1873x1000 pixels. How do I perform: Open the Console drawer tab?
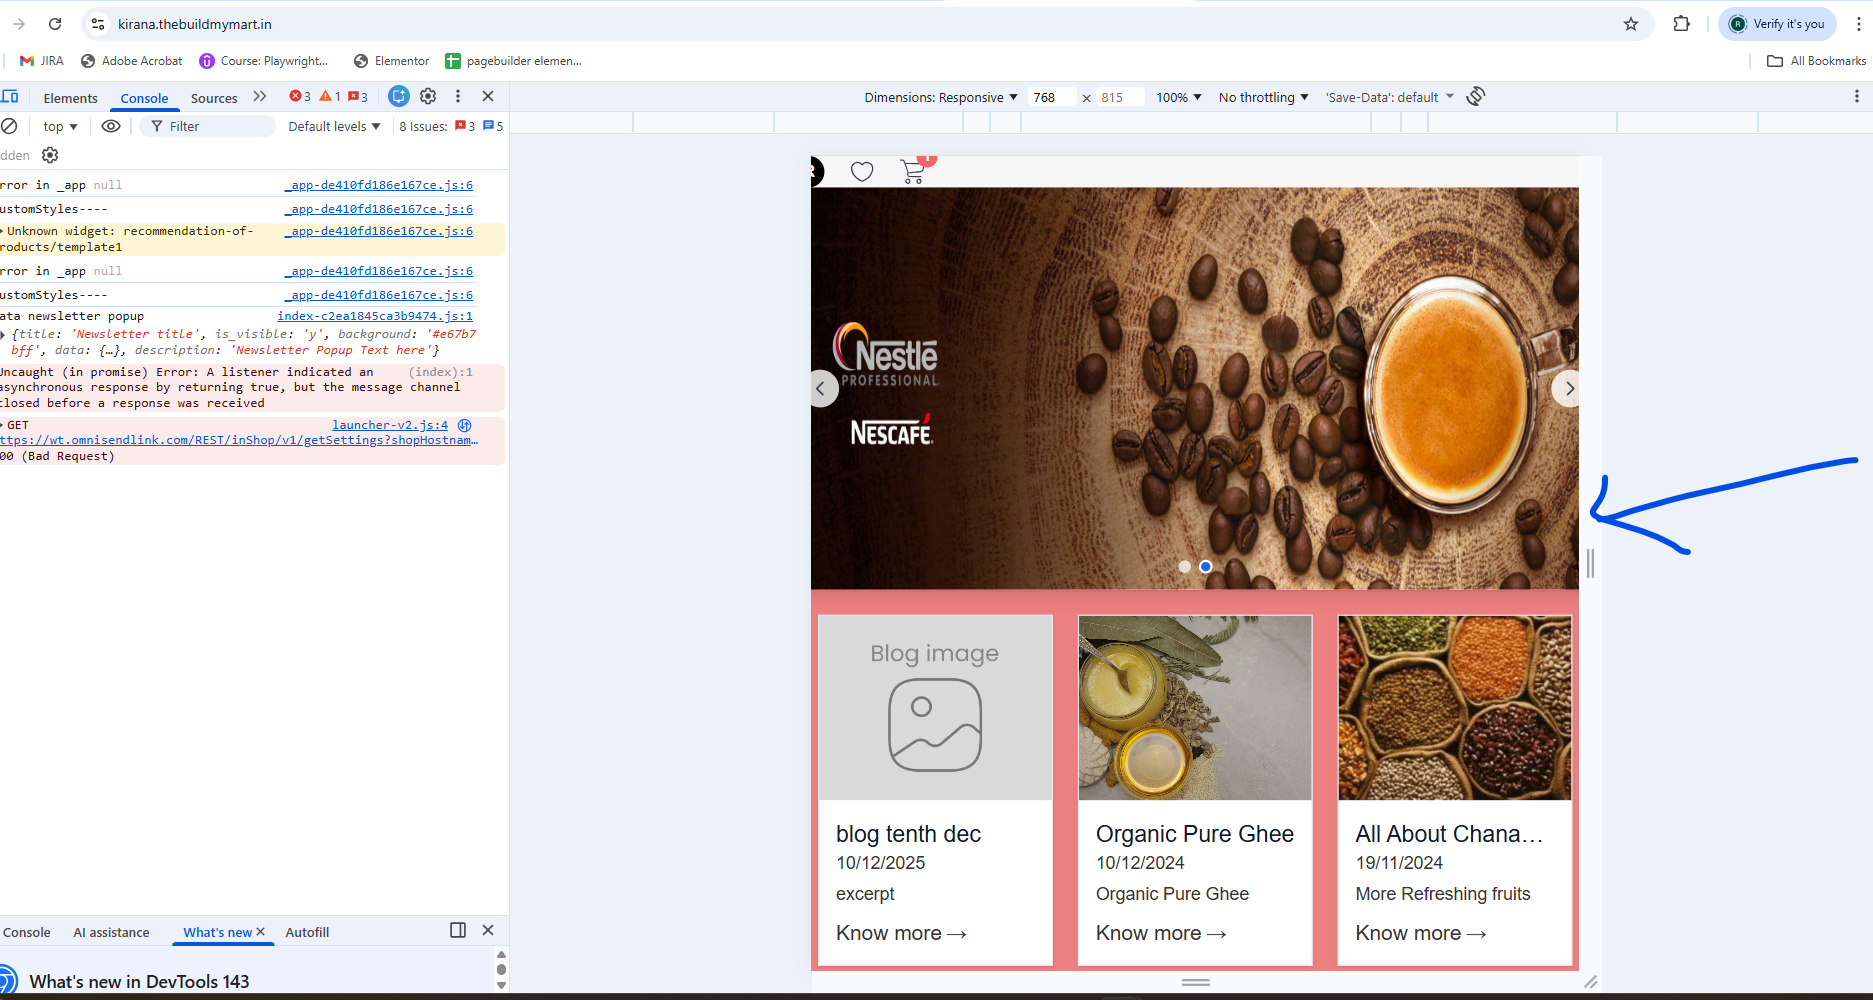click(26, 932)
